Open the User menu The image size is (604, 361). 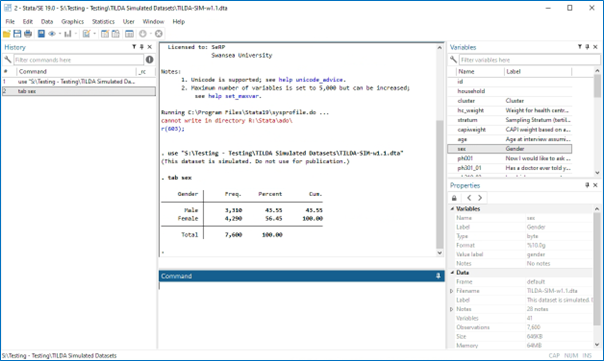pos(128,22)
